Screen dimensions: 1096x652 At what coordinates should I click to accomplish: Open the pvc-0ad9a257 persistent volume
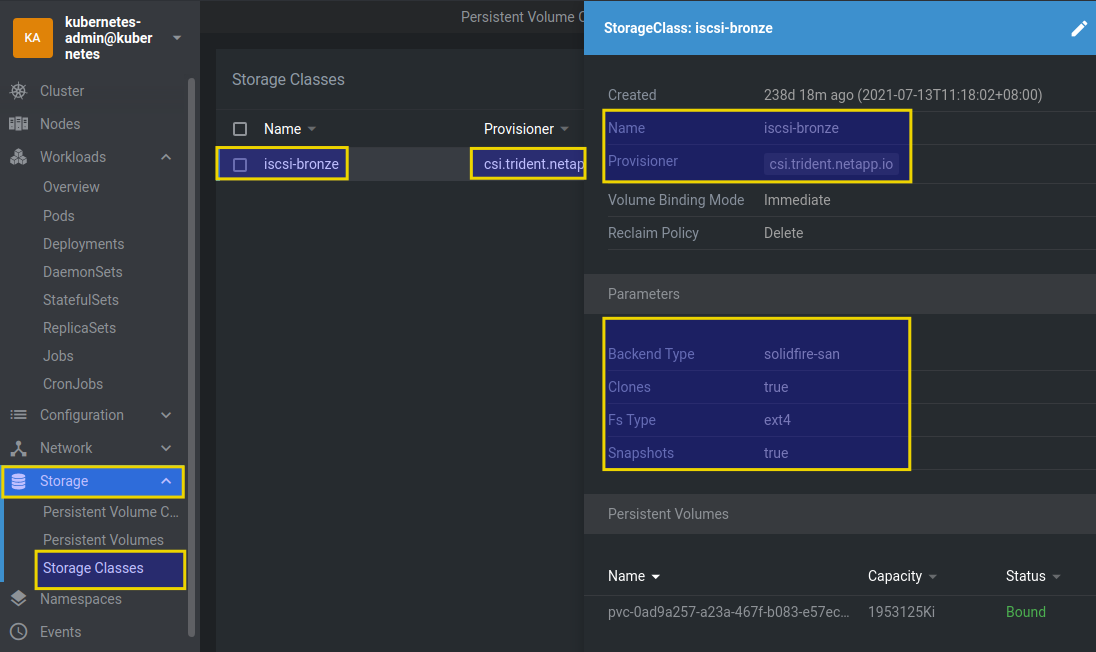click(728, 612)
